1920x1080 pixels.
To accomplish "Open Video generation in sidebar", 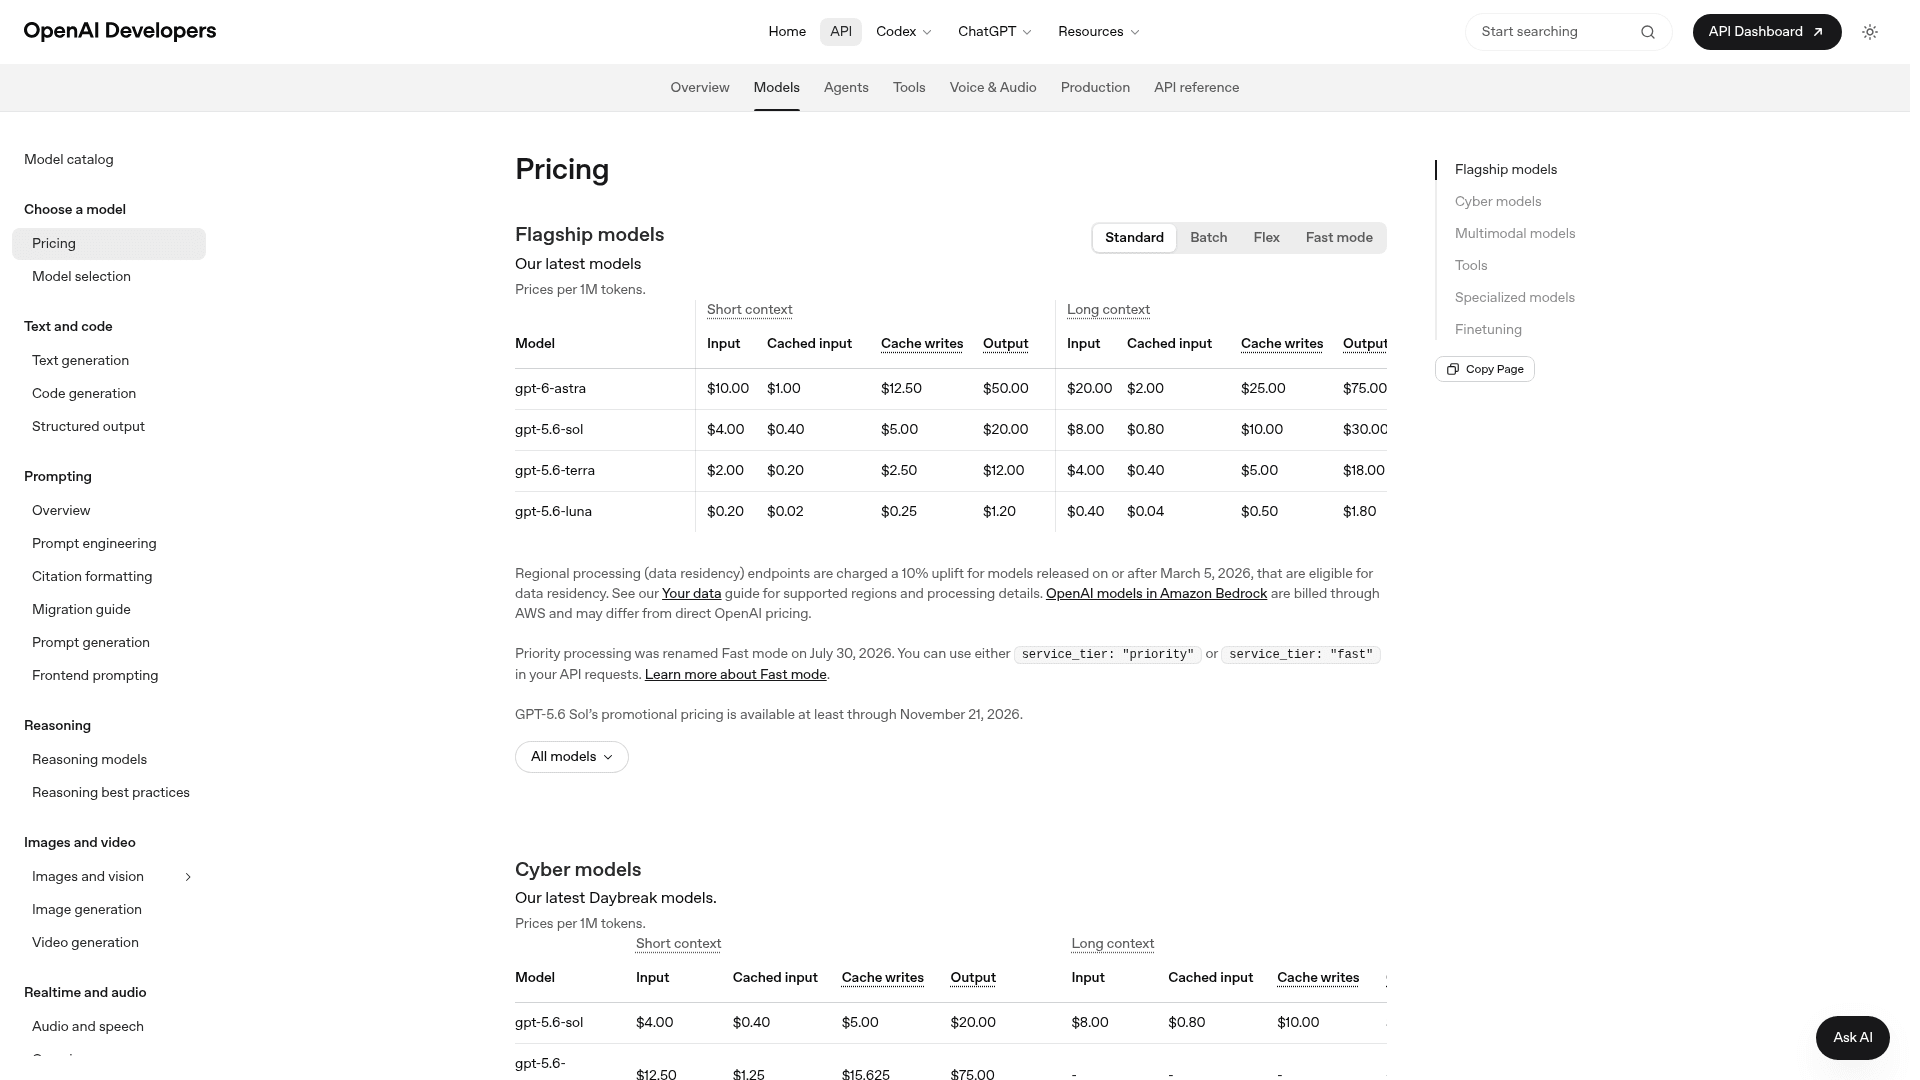I will coord(85,943).
